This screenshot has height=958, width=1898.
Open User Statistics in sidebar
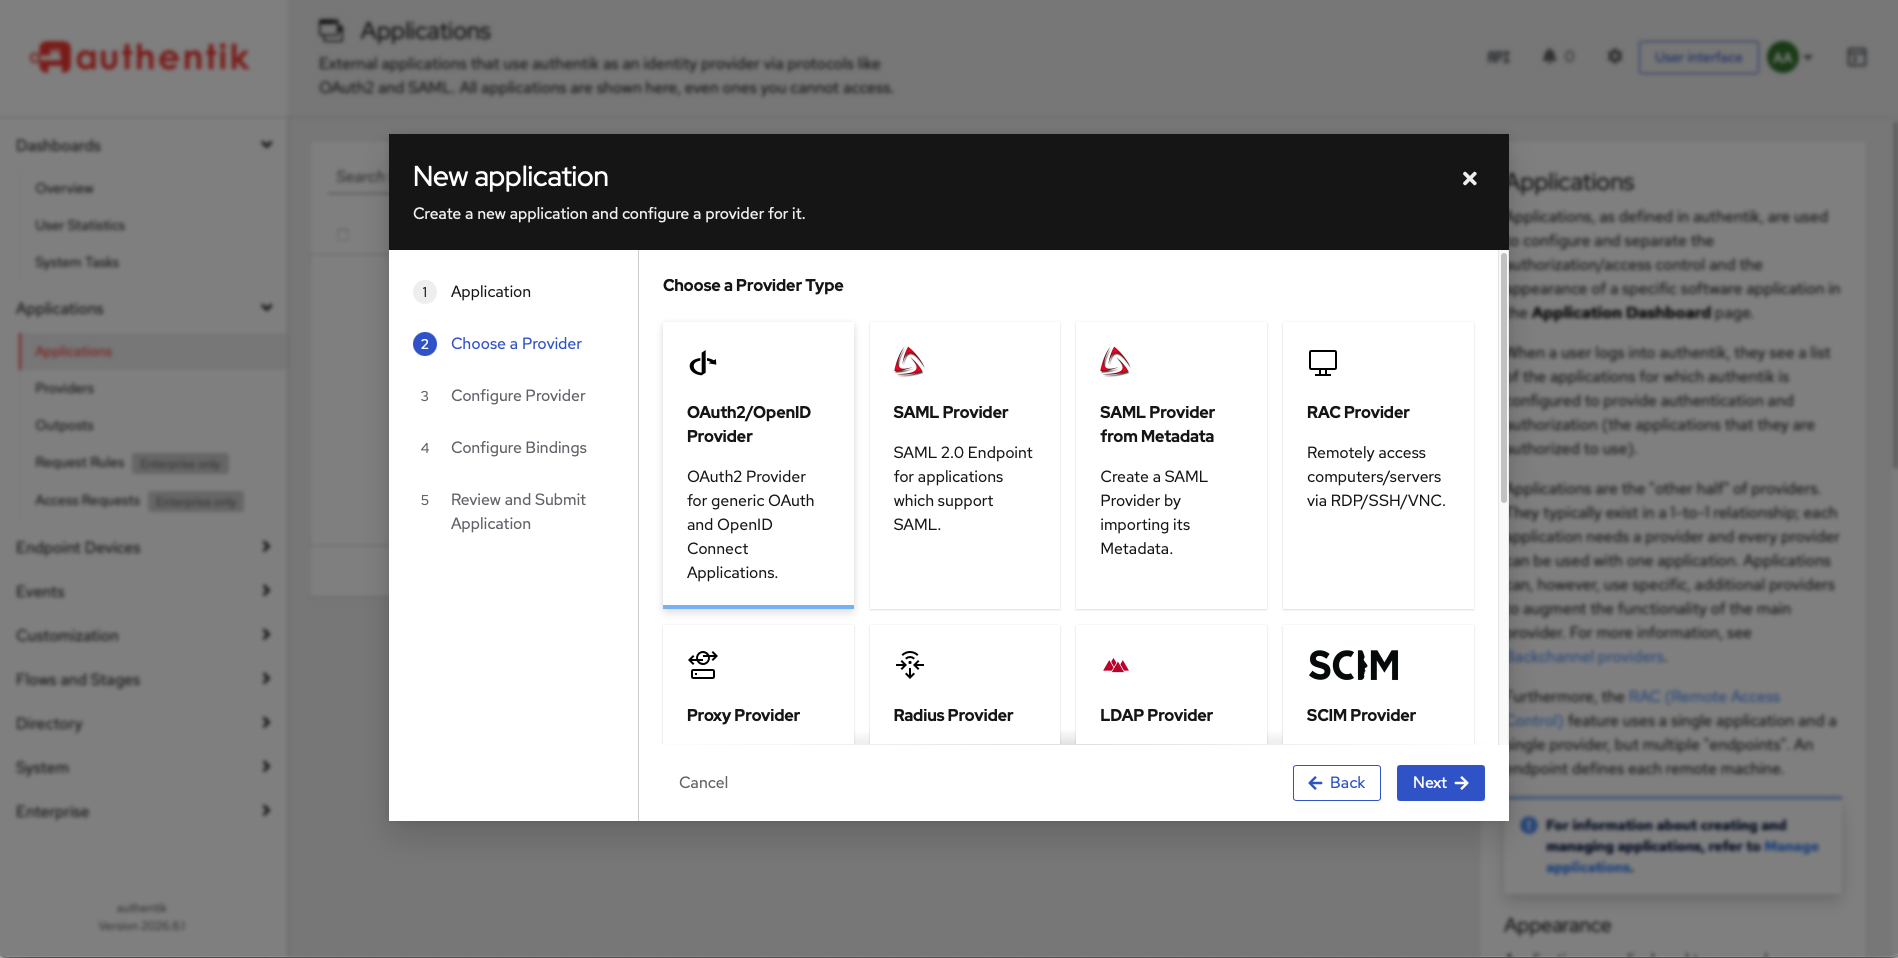pyautogui.click(x=80, y=225)
